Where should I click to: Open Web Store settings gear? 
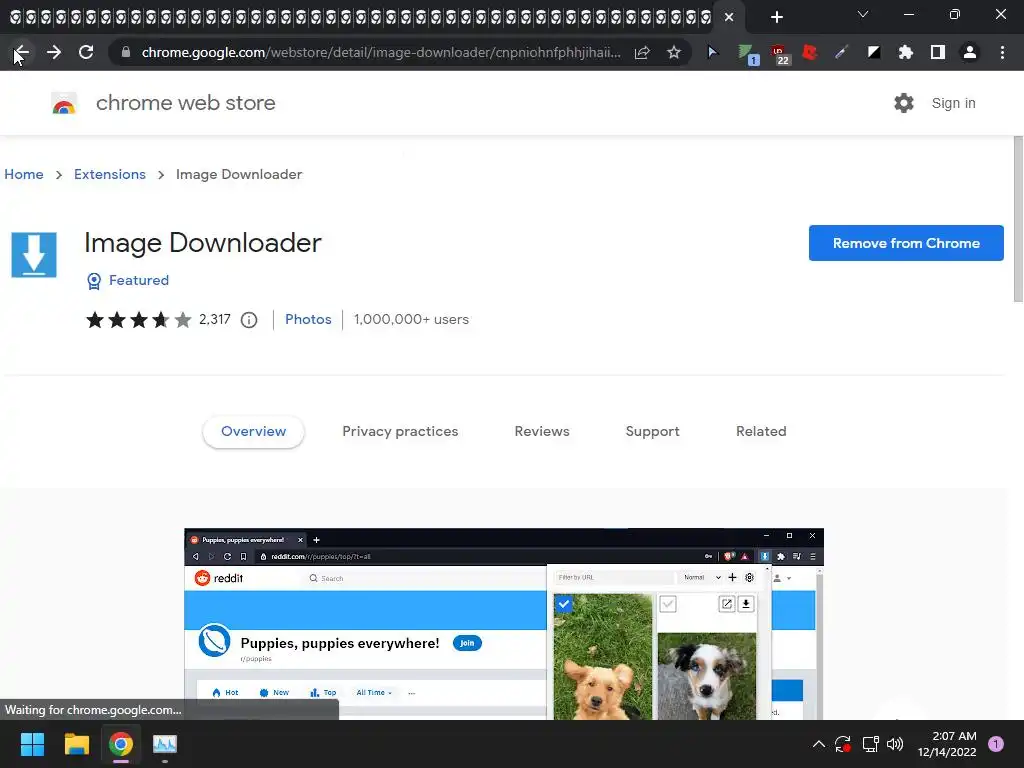[x=904, y=103]
